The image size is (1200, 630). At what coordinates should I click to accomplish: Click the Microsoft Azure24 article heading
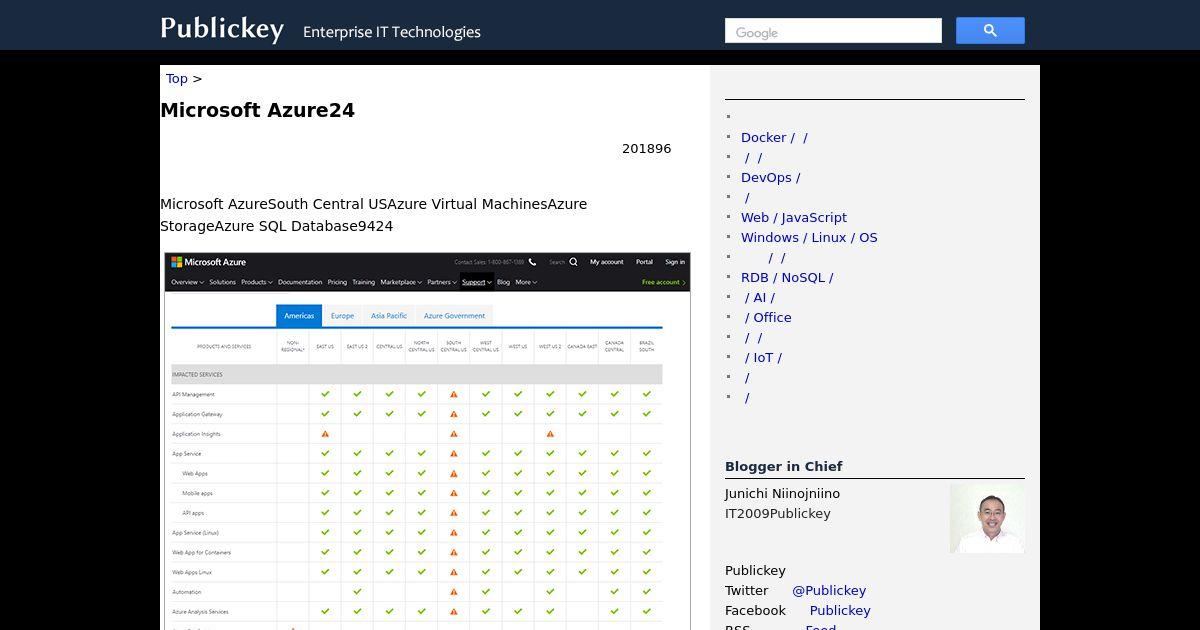tap(258, 110)
